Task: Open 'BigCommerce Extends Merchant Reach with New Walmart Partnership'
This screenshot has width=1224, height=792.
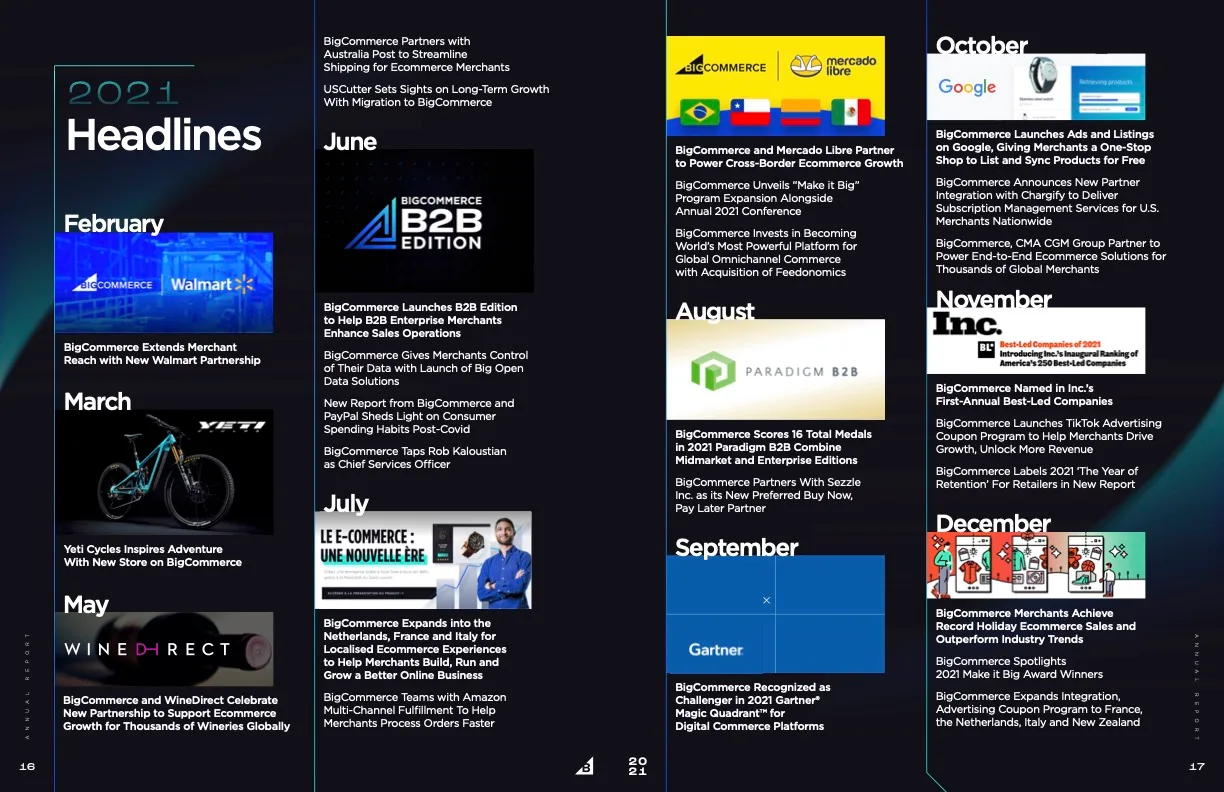Action: coord(162,354)
